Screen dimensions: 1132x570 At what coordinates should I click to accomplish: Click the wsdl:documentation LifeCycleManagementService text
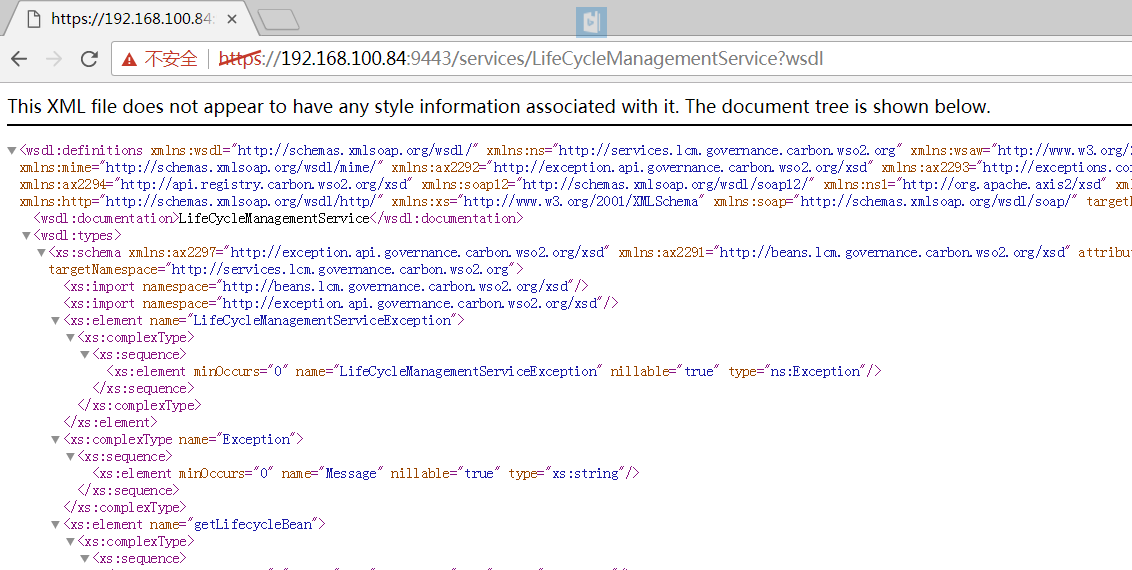coord(274,218)
